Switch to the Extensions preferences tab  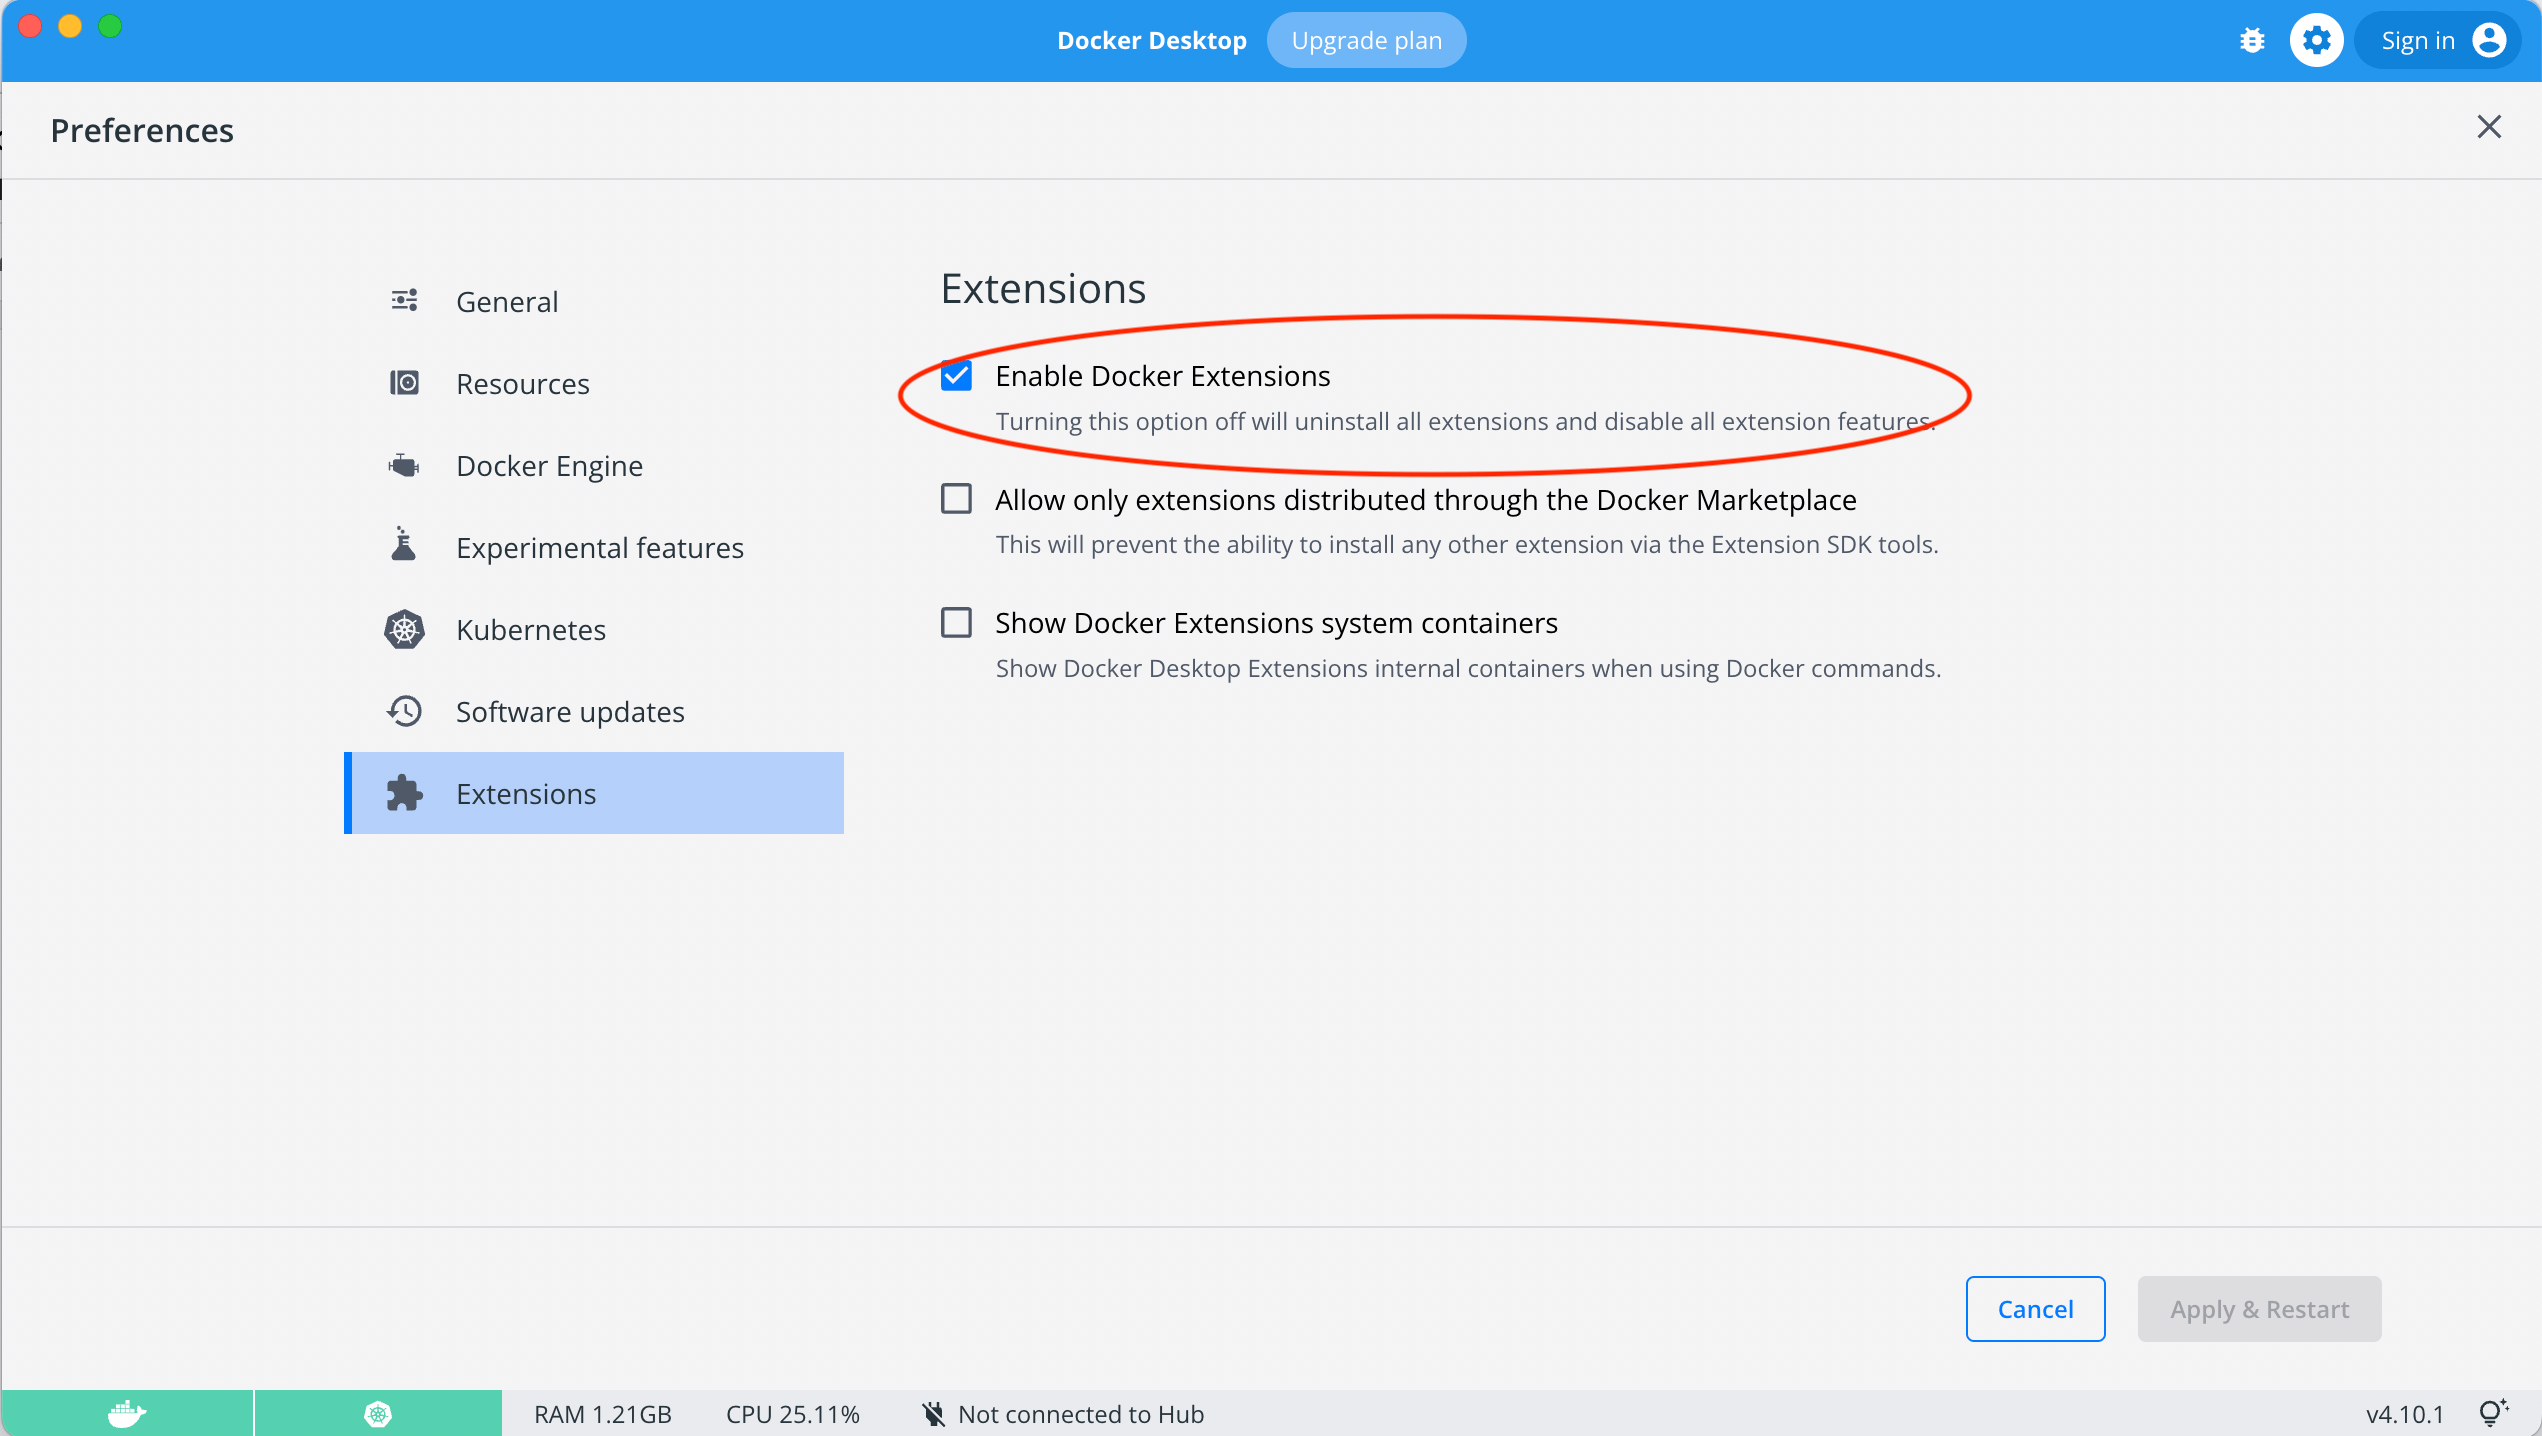[x=528, y=793]
